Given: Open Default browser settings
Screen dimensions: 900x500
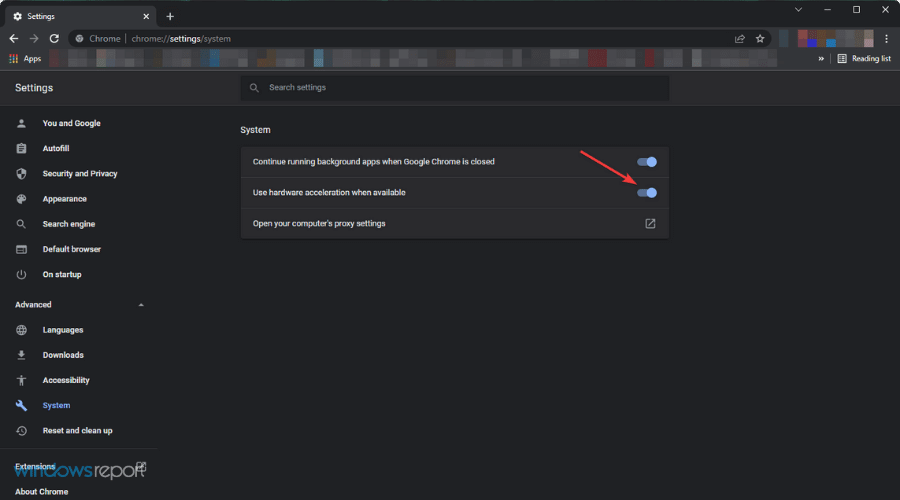Looking at the screenshot, I should [x=71, y=250].
